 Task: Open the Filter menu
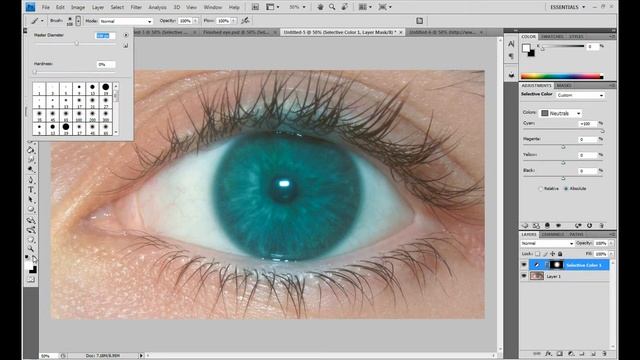pyautogui.click(x=136, y=7)
